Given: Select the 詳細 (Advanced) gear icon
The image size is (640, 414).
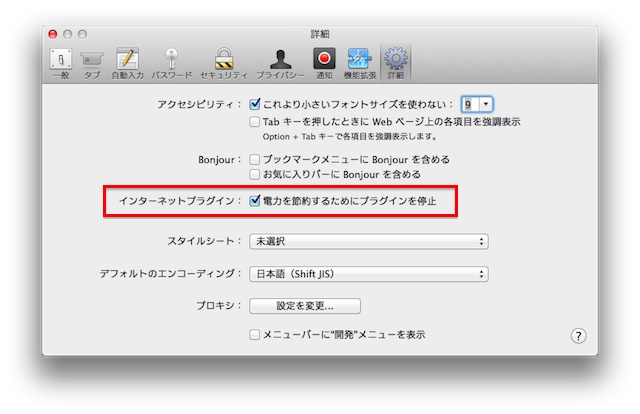Looking at the screenshot, I should [x=395, y=62].
